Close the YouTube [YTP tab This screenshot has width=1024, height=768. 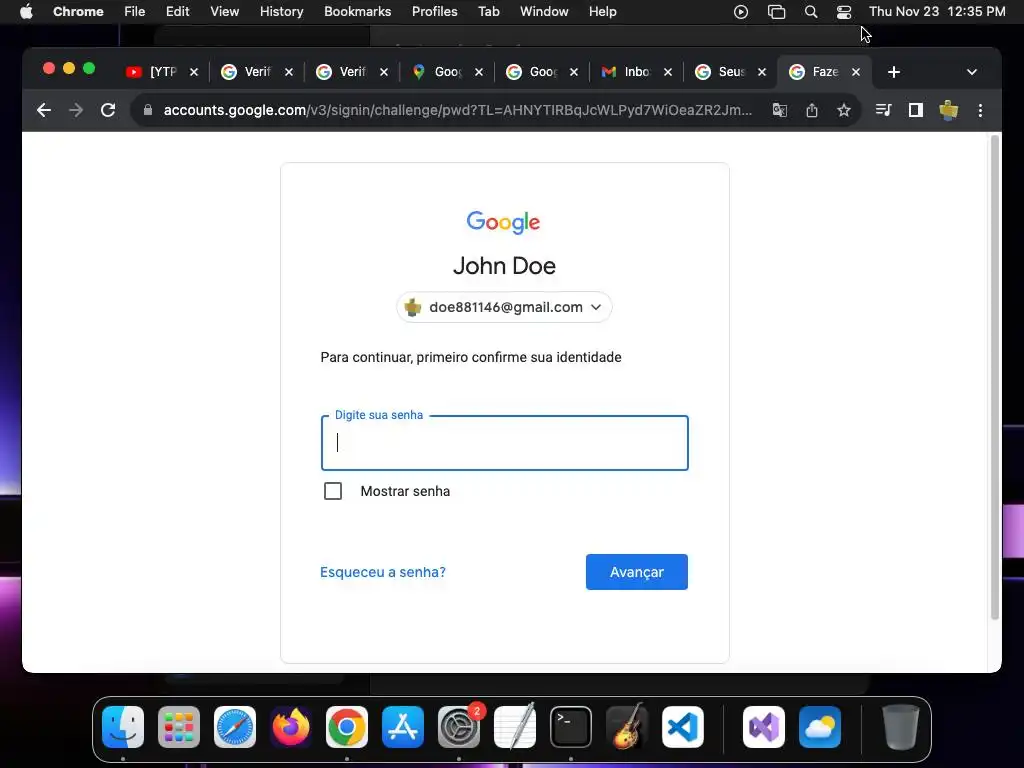click(x=194, y=72)
